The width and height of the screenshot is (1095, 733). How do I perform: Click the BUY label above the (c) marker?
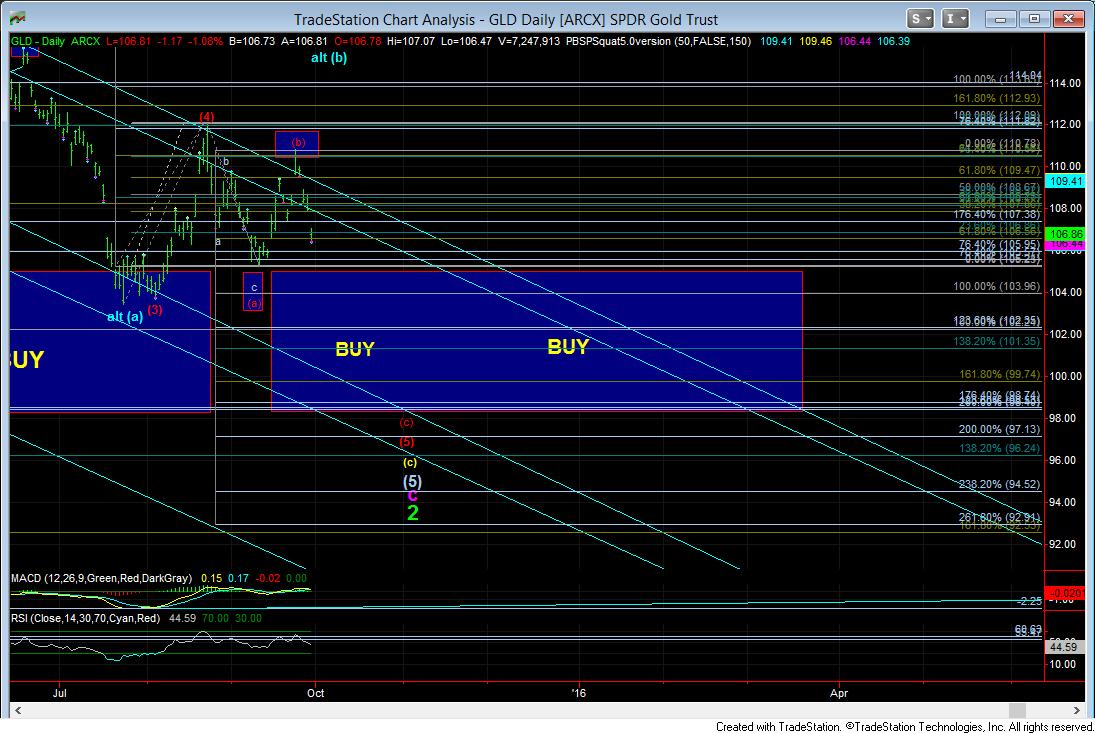355,349
